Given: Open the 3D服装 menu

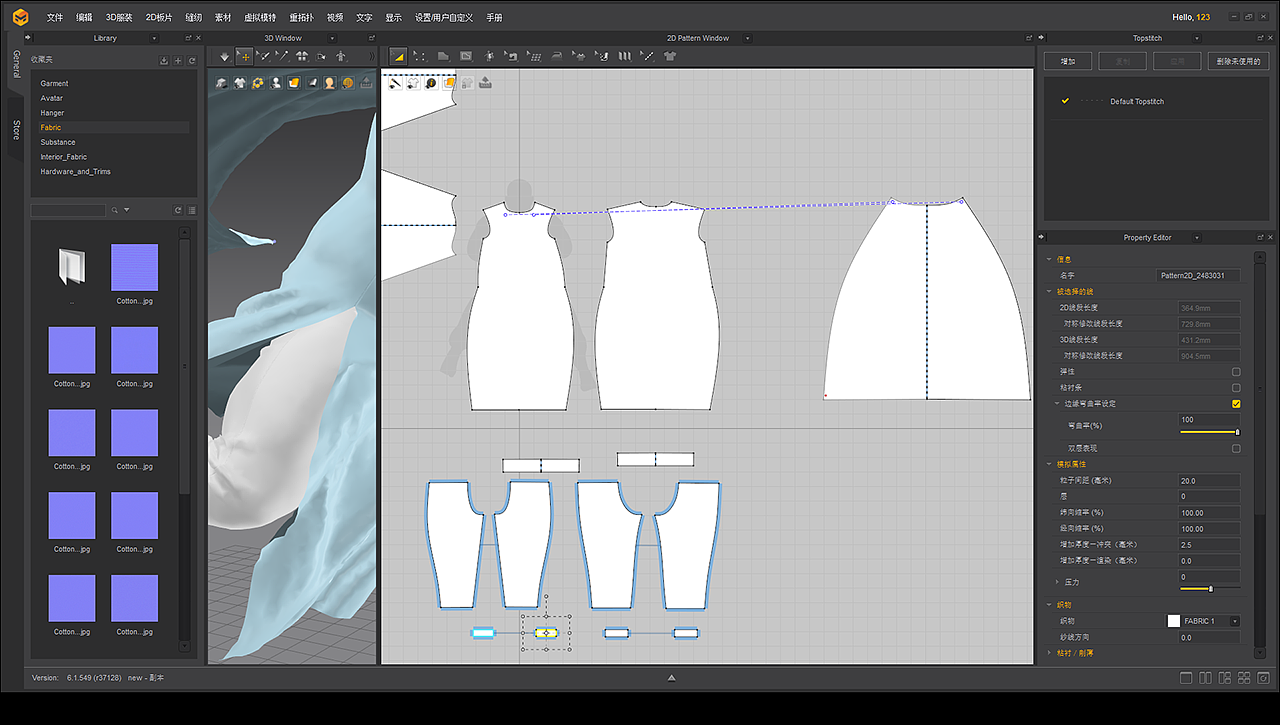Looking at the screenshot, I should click(x=118, y=18).
